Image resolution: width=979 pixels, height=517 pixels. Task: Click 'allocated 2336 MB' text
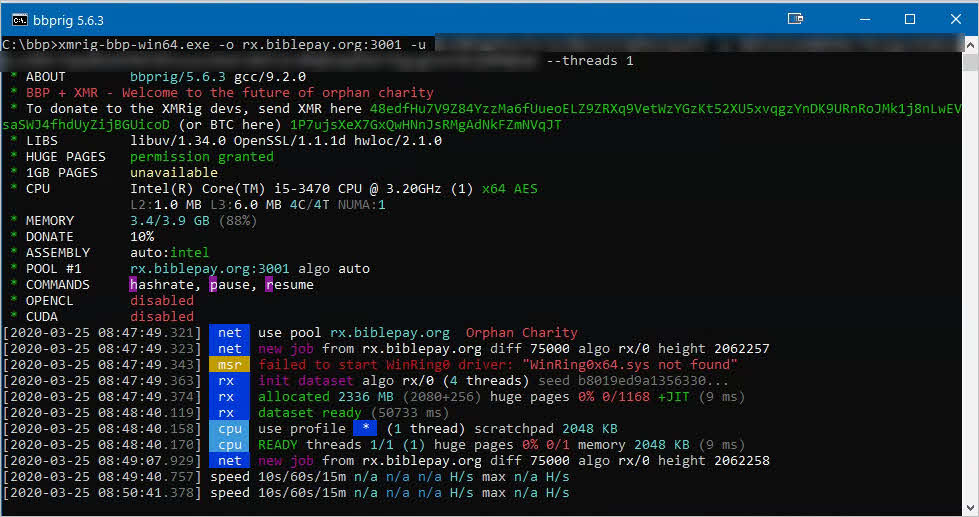(x=326, y=396)
